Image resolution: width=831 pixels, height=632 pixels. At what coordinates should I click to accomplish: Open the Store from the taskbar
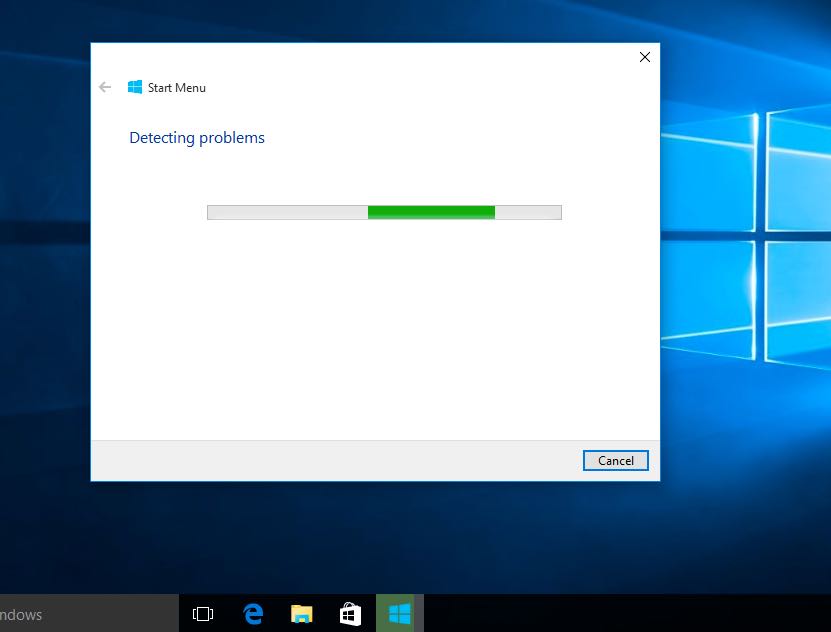tap(350, 614)
